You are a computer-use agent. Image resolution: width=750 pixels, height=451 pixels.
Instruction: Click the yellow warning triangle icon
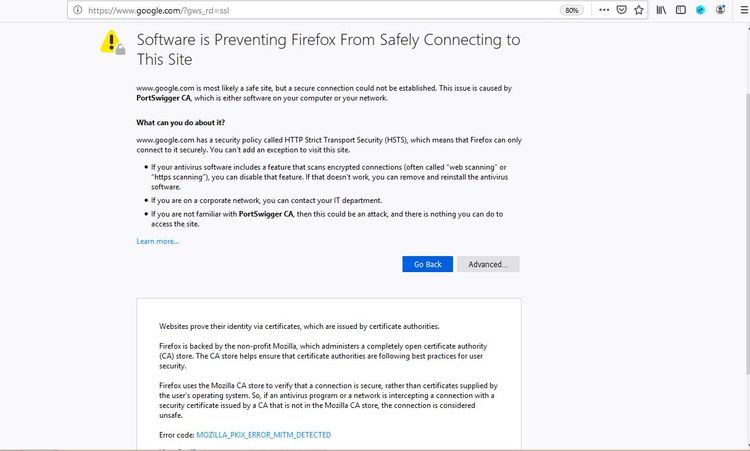click(x=110, y=42)
